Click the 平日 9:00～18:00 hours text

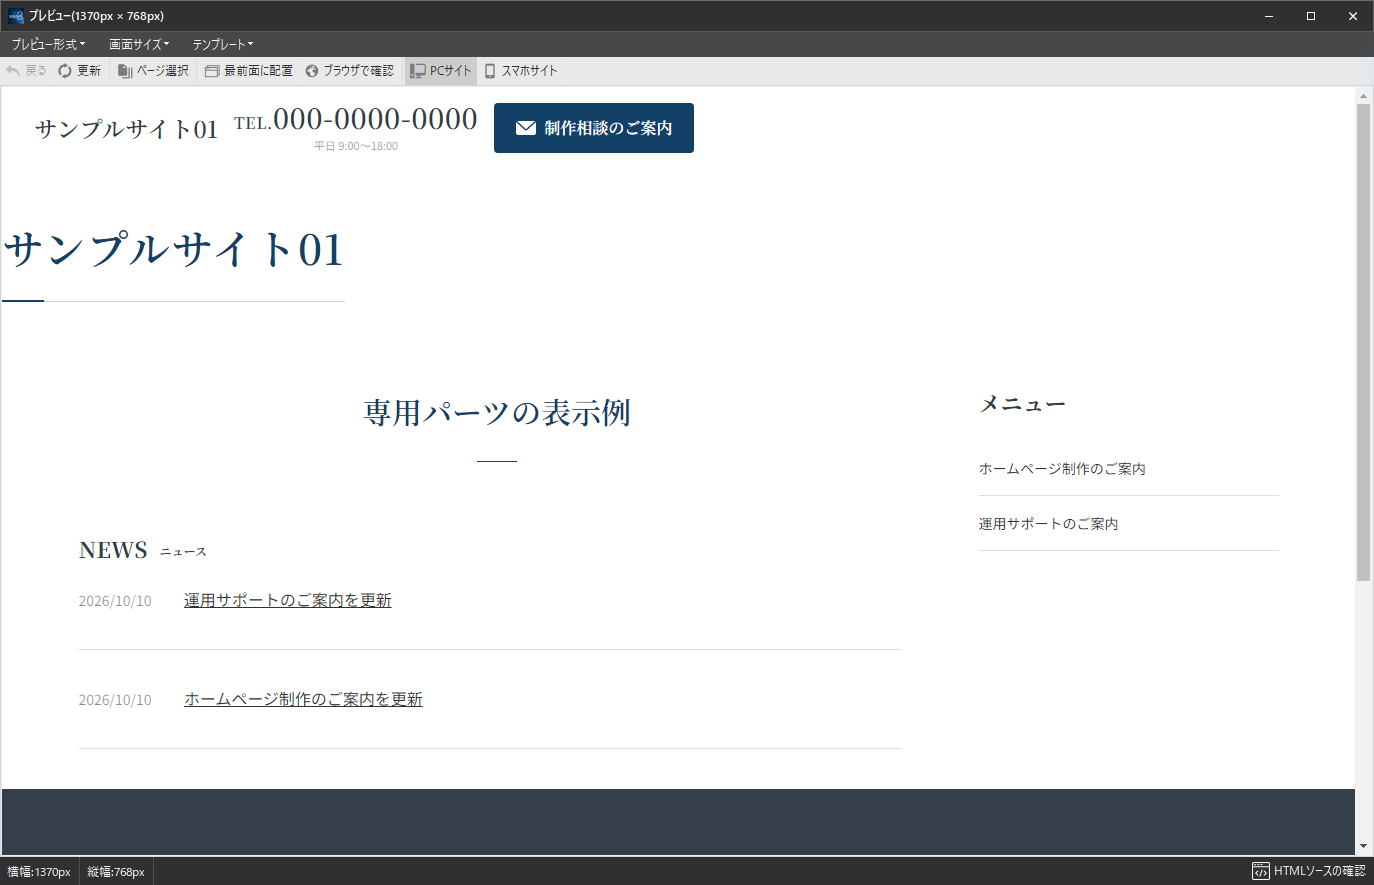[x=356, y=146]
